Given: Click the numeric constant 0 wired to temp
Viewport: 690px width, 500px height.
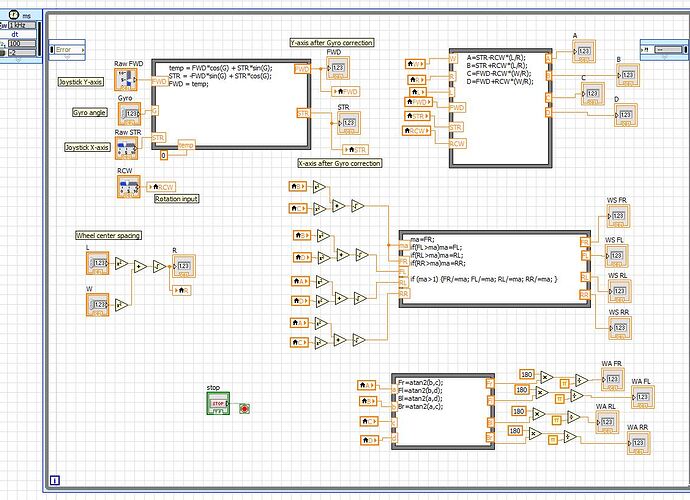Looking at the screenshot, I should pyautogui.click(x=164, y=155).
